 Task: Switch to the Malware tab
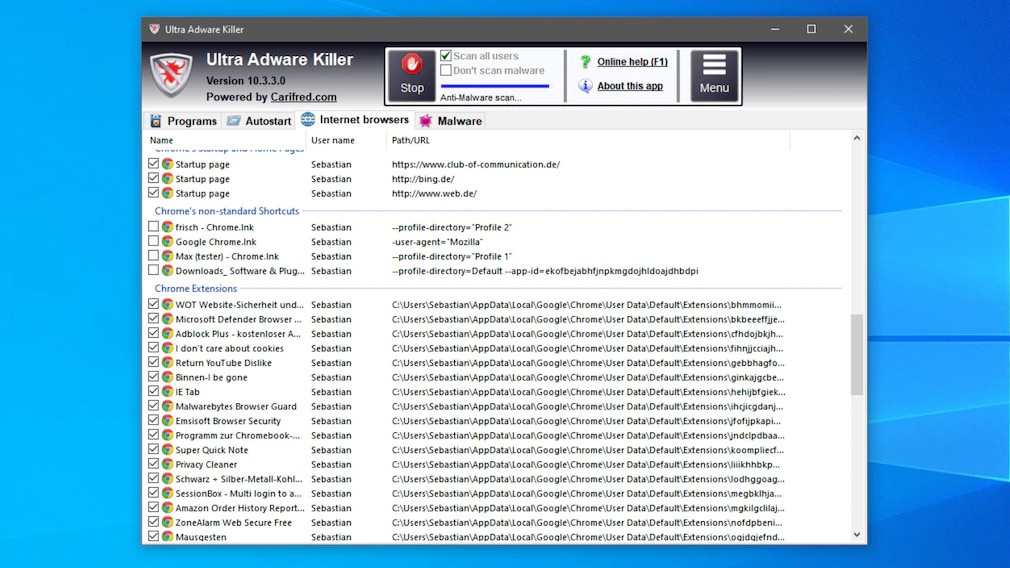pos(450,120)
